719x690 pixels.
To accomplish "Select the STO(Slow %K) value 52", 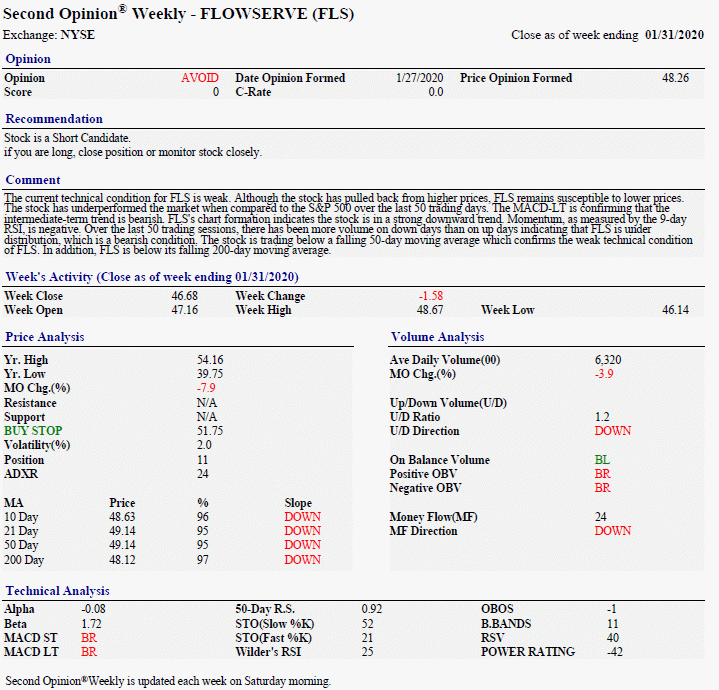I will point(367,624).
